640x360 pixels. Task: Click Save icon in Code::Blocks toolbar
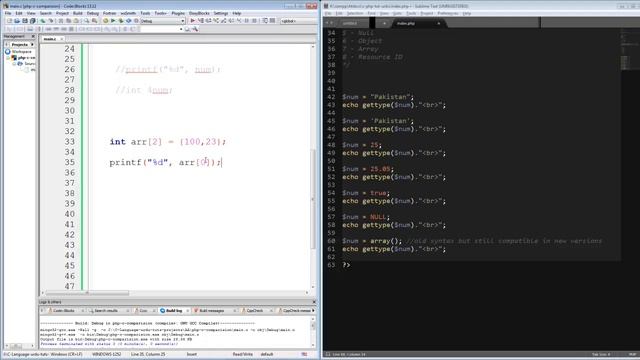25,21
